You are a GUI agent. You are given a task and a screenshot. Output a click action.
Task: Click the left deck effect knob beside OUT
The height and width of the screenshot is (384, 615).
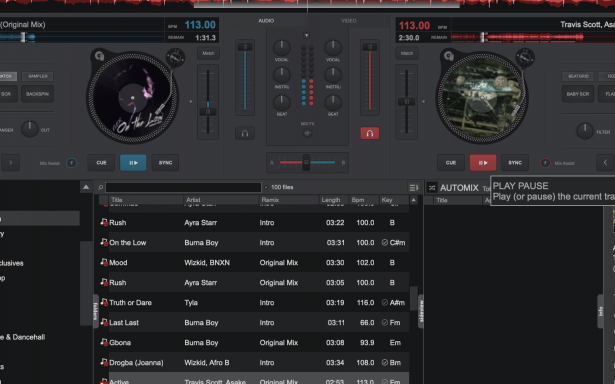[29, 129]
